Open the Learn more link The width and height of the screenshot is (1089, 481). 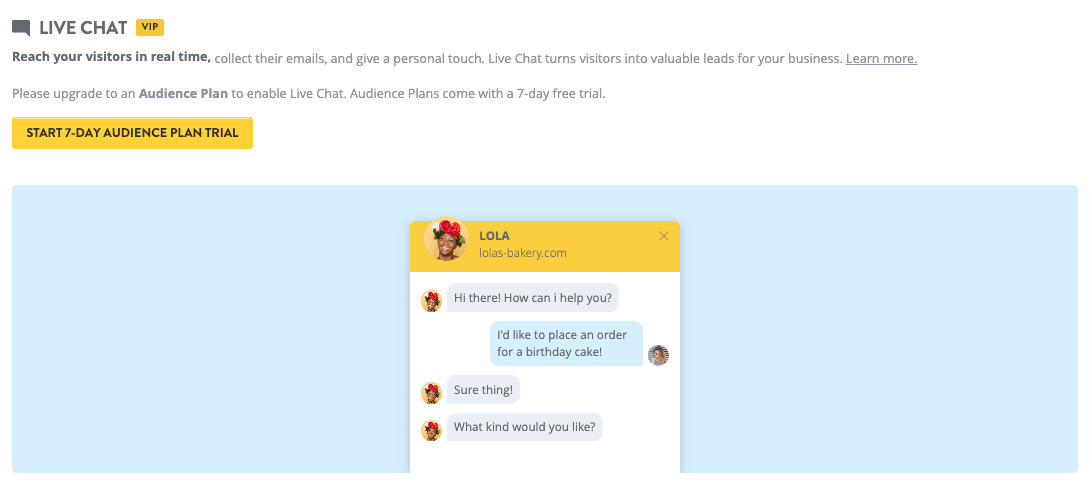[881, 59]
